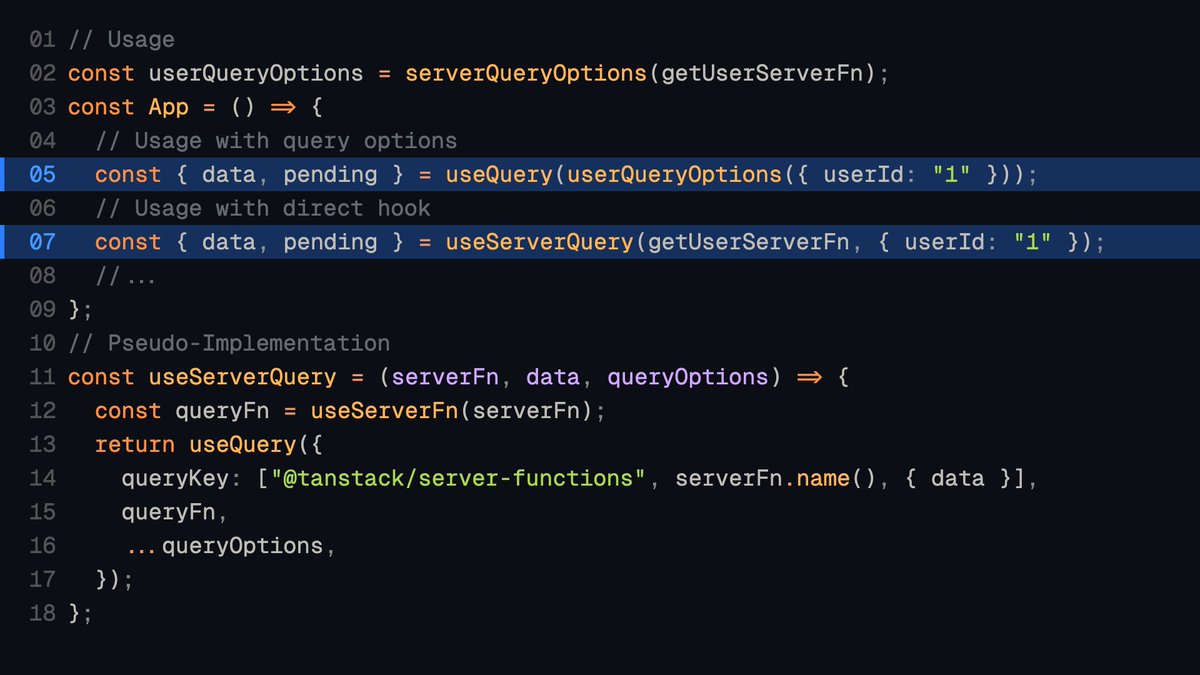1200x675 pixels.
Task: Click 'getUserServerFn' argument on line 07
Action: pyautogui.click(x=748, y=242)
